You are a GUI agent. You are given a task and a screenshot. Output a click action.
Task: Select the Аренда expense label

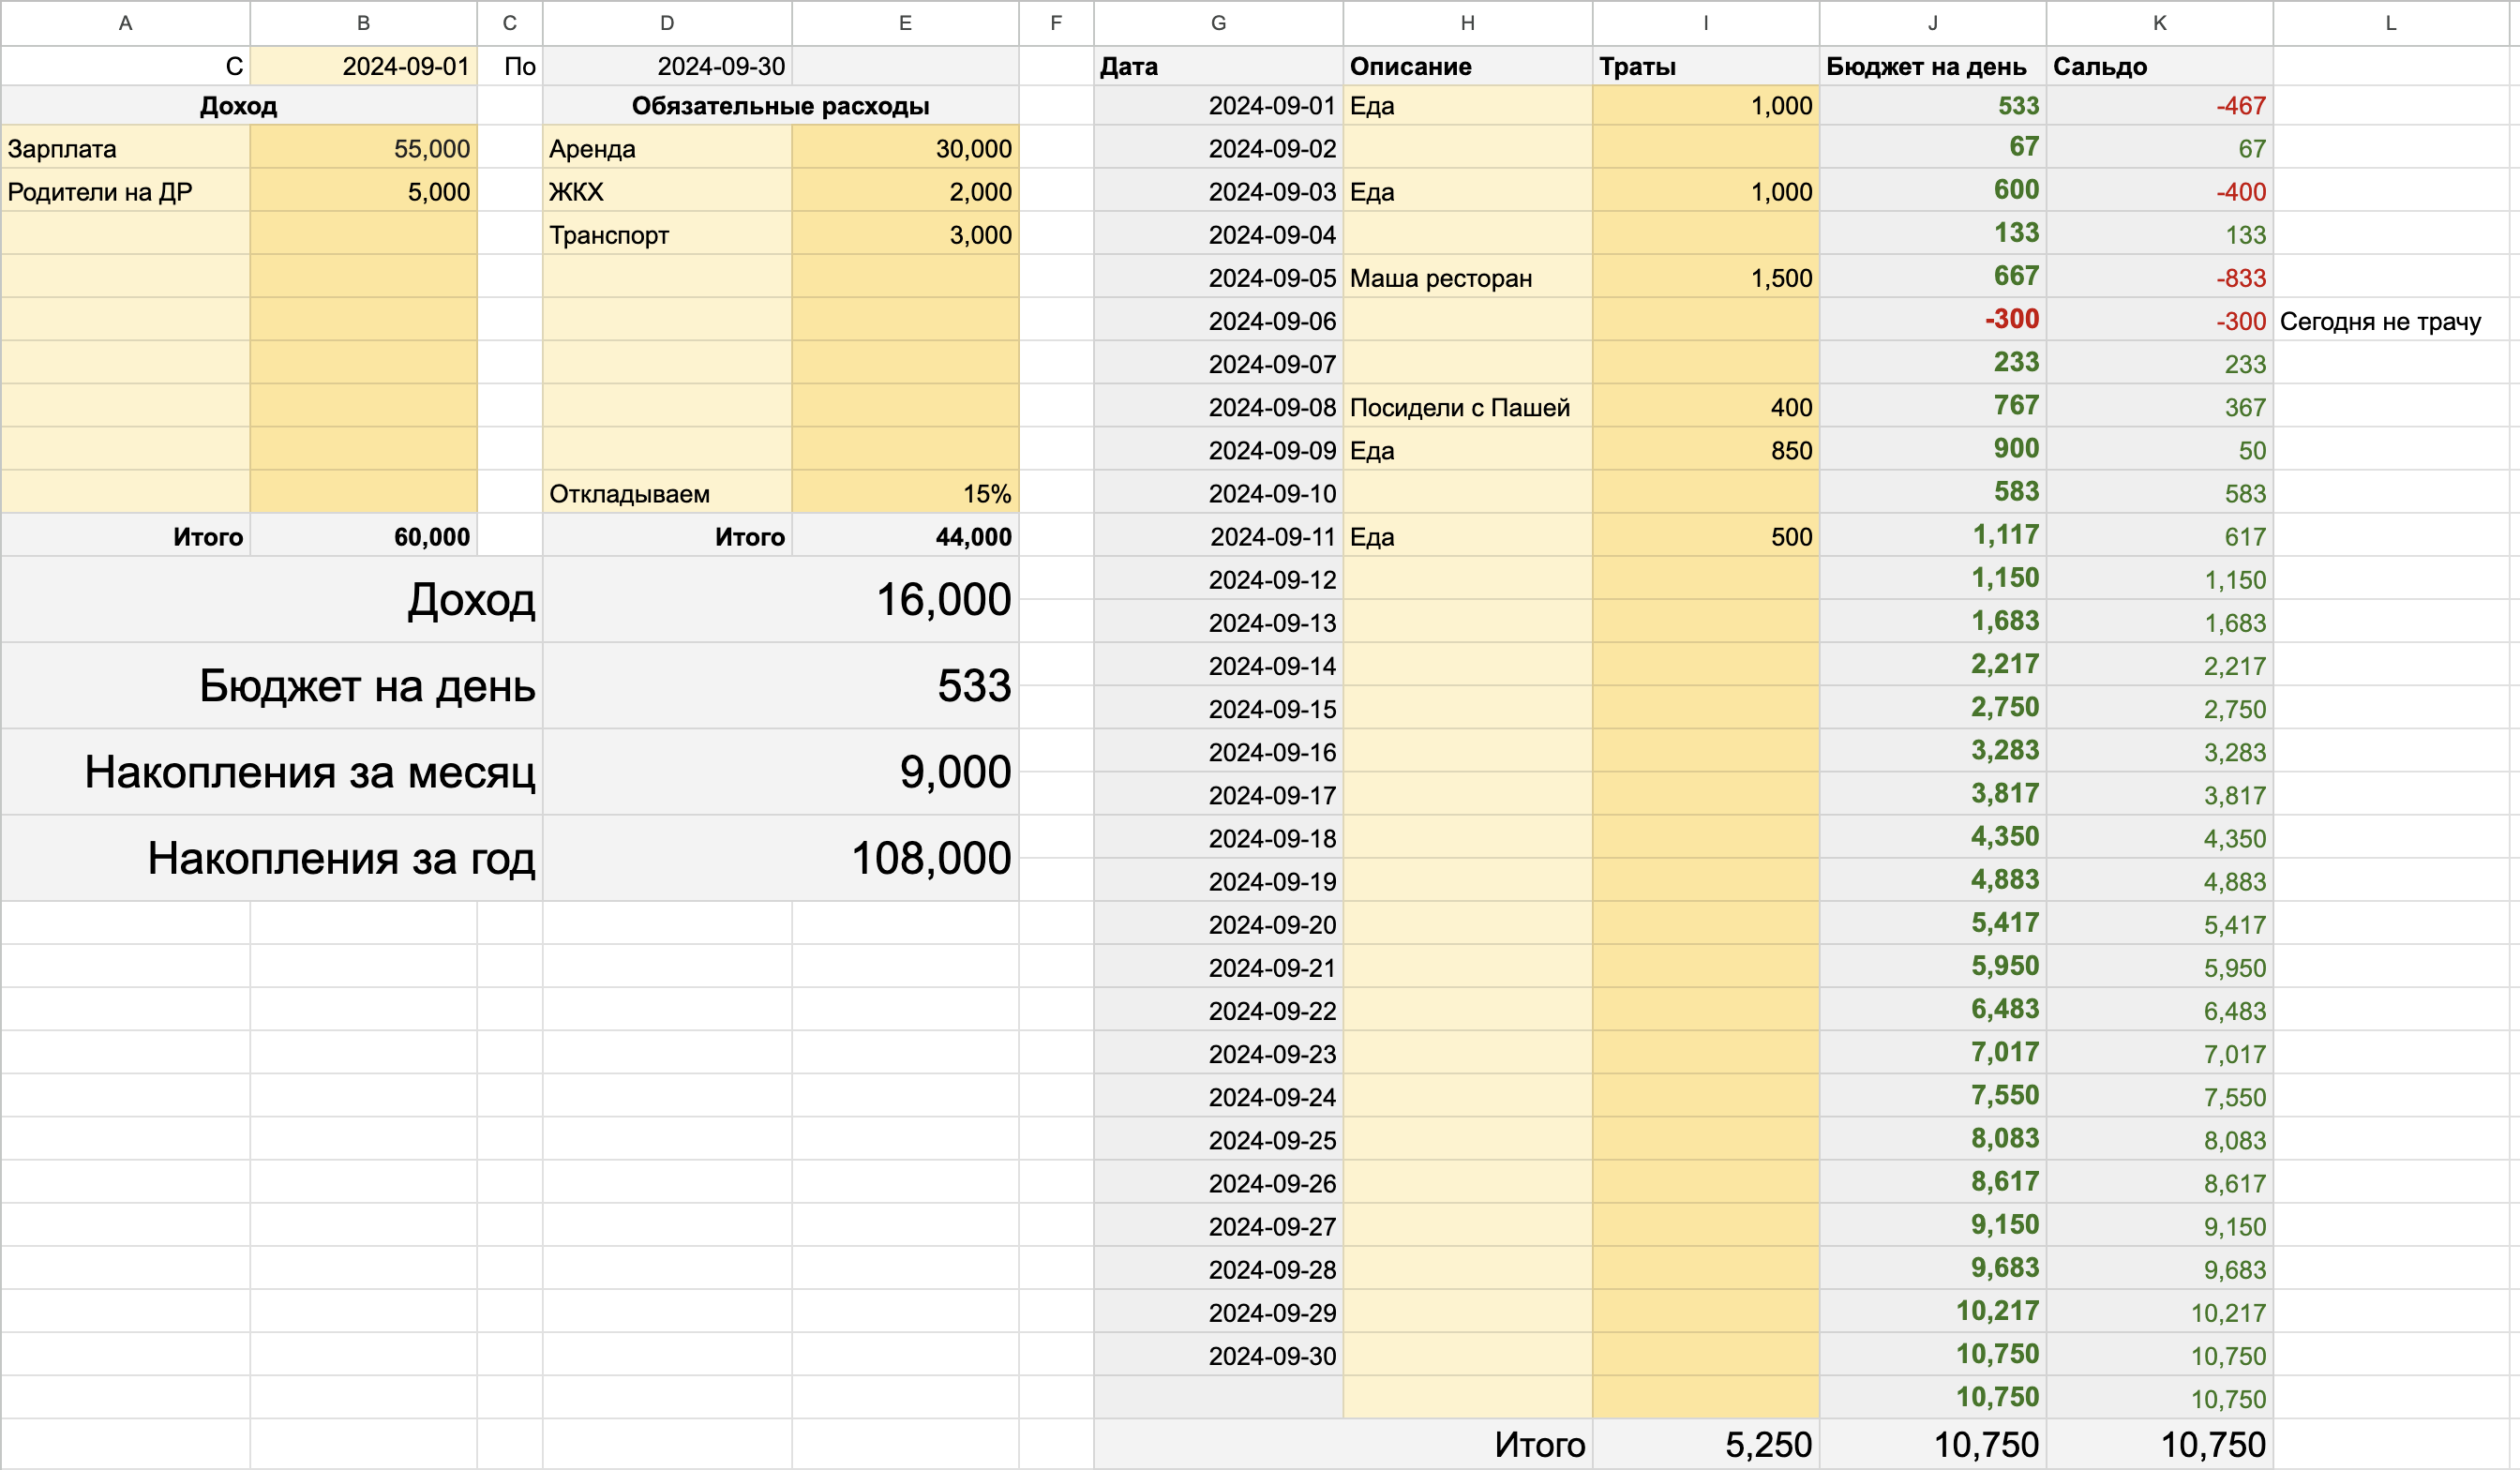pos(667,148)
